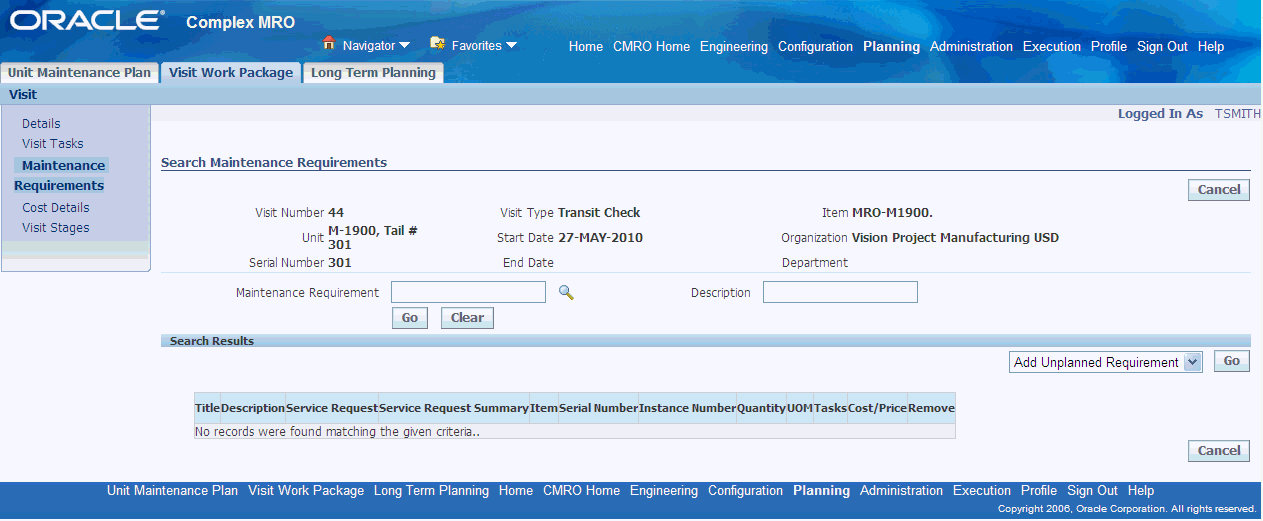Screen dimensions: 1263x521
Task: Click the Item column header
Action: click(544, 408)
